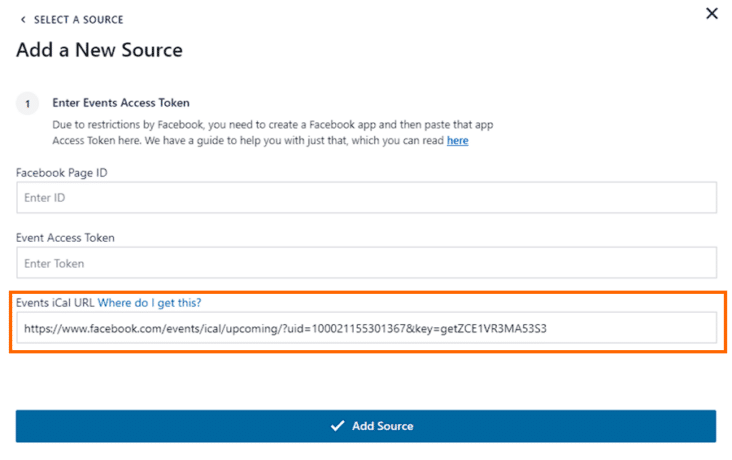Image resolution: width=732 pixels, height=460 pixels.
Task: Focus the Event Access Token input field
Action: (x=366, y=263)
